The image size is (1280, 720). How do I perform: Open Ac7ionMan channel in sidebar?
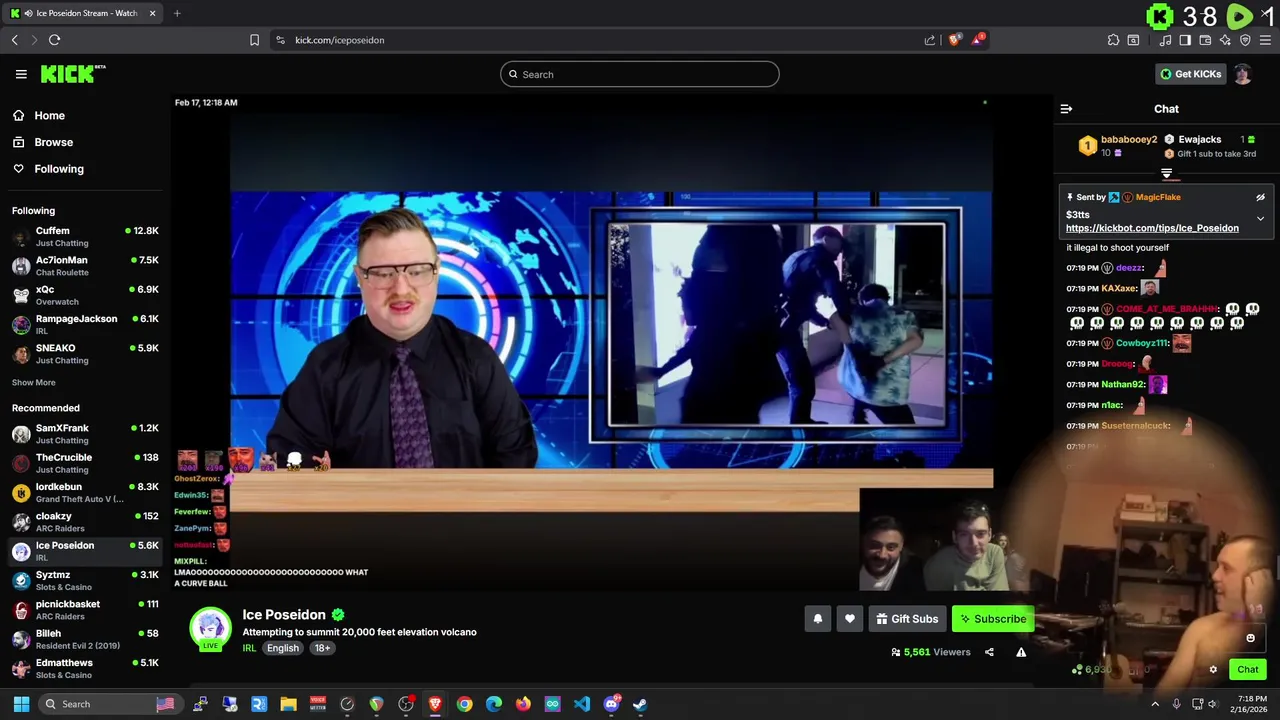[x=85, y=266]
